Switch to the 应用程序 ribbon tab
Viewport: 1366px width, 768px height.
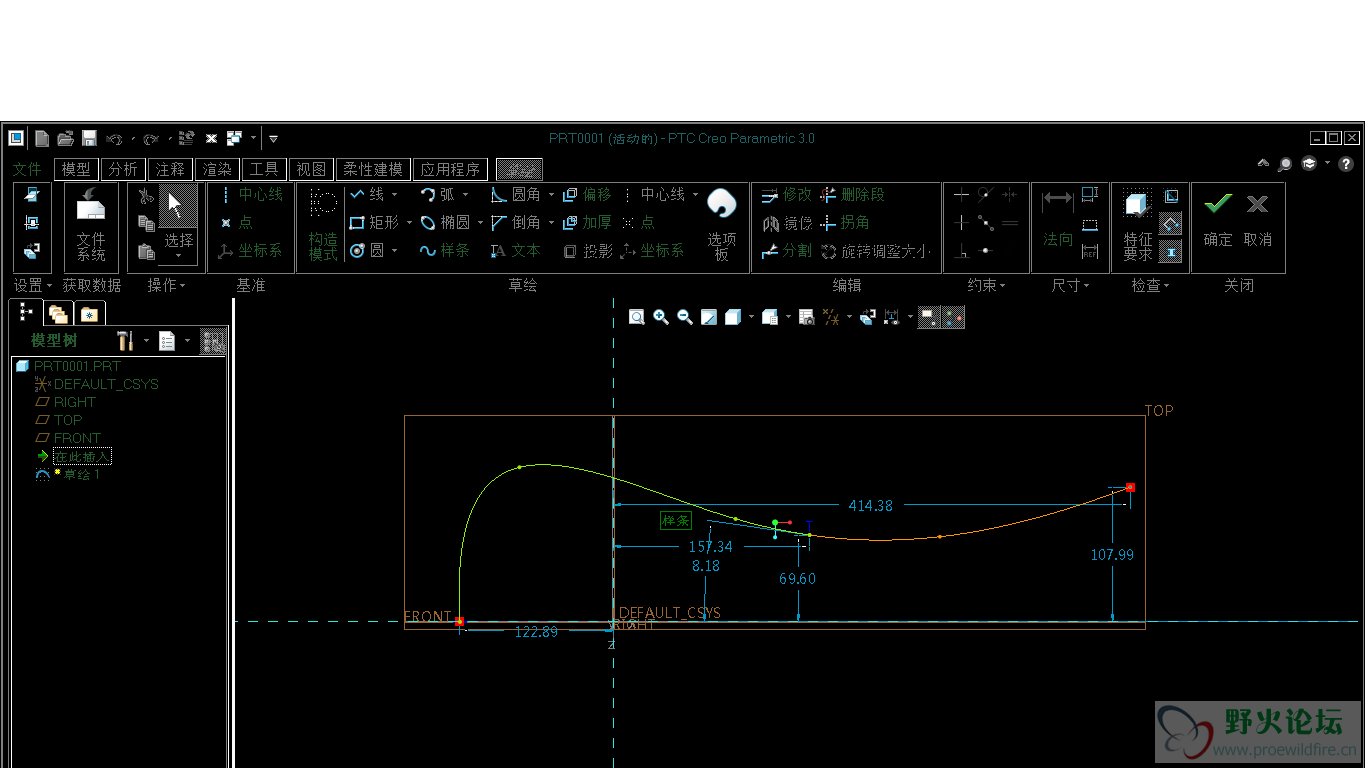click(x=451, y=169)
